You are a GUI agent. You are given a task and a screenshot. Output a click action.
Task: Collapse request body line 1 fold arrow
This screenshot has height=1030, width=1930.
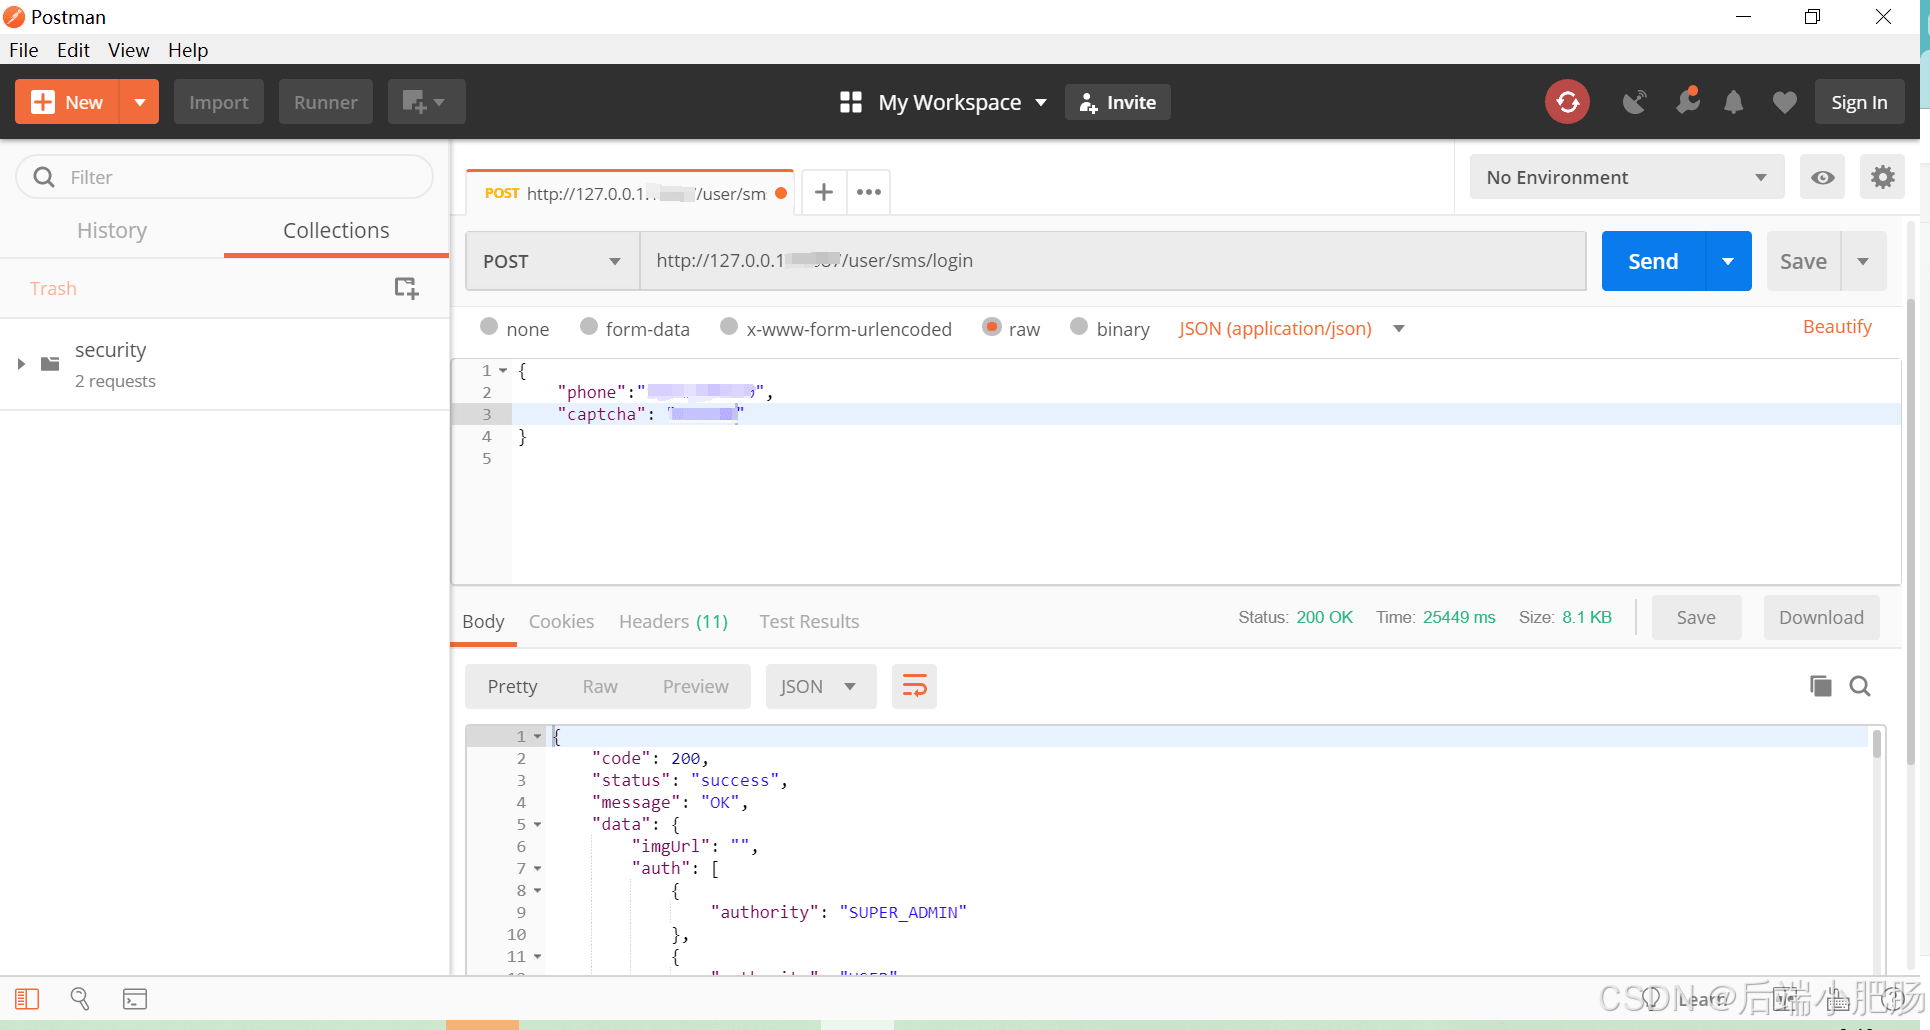click(503, 370)
